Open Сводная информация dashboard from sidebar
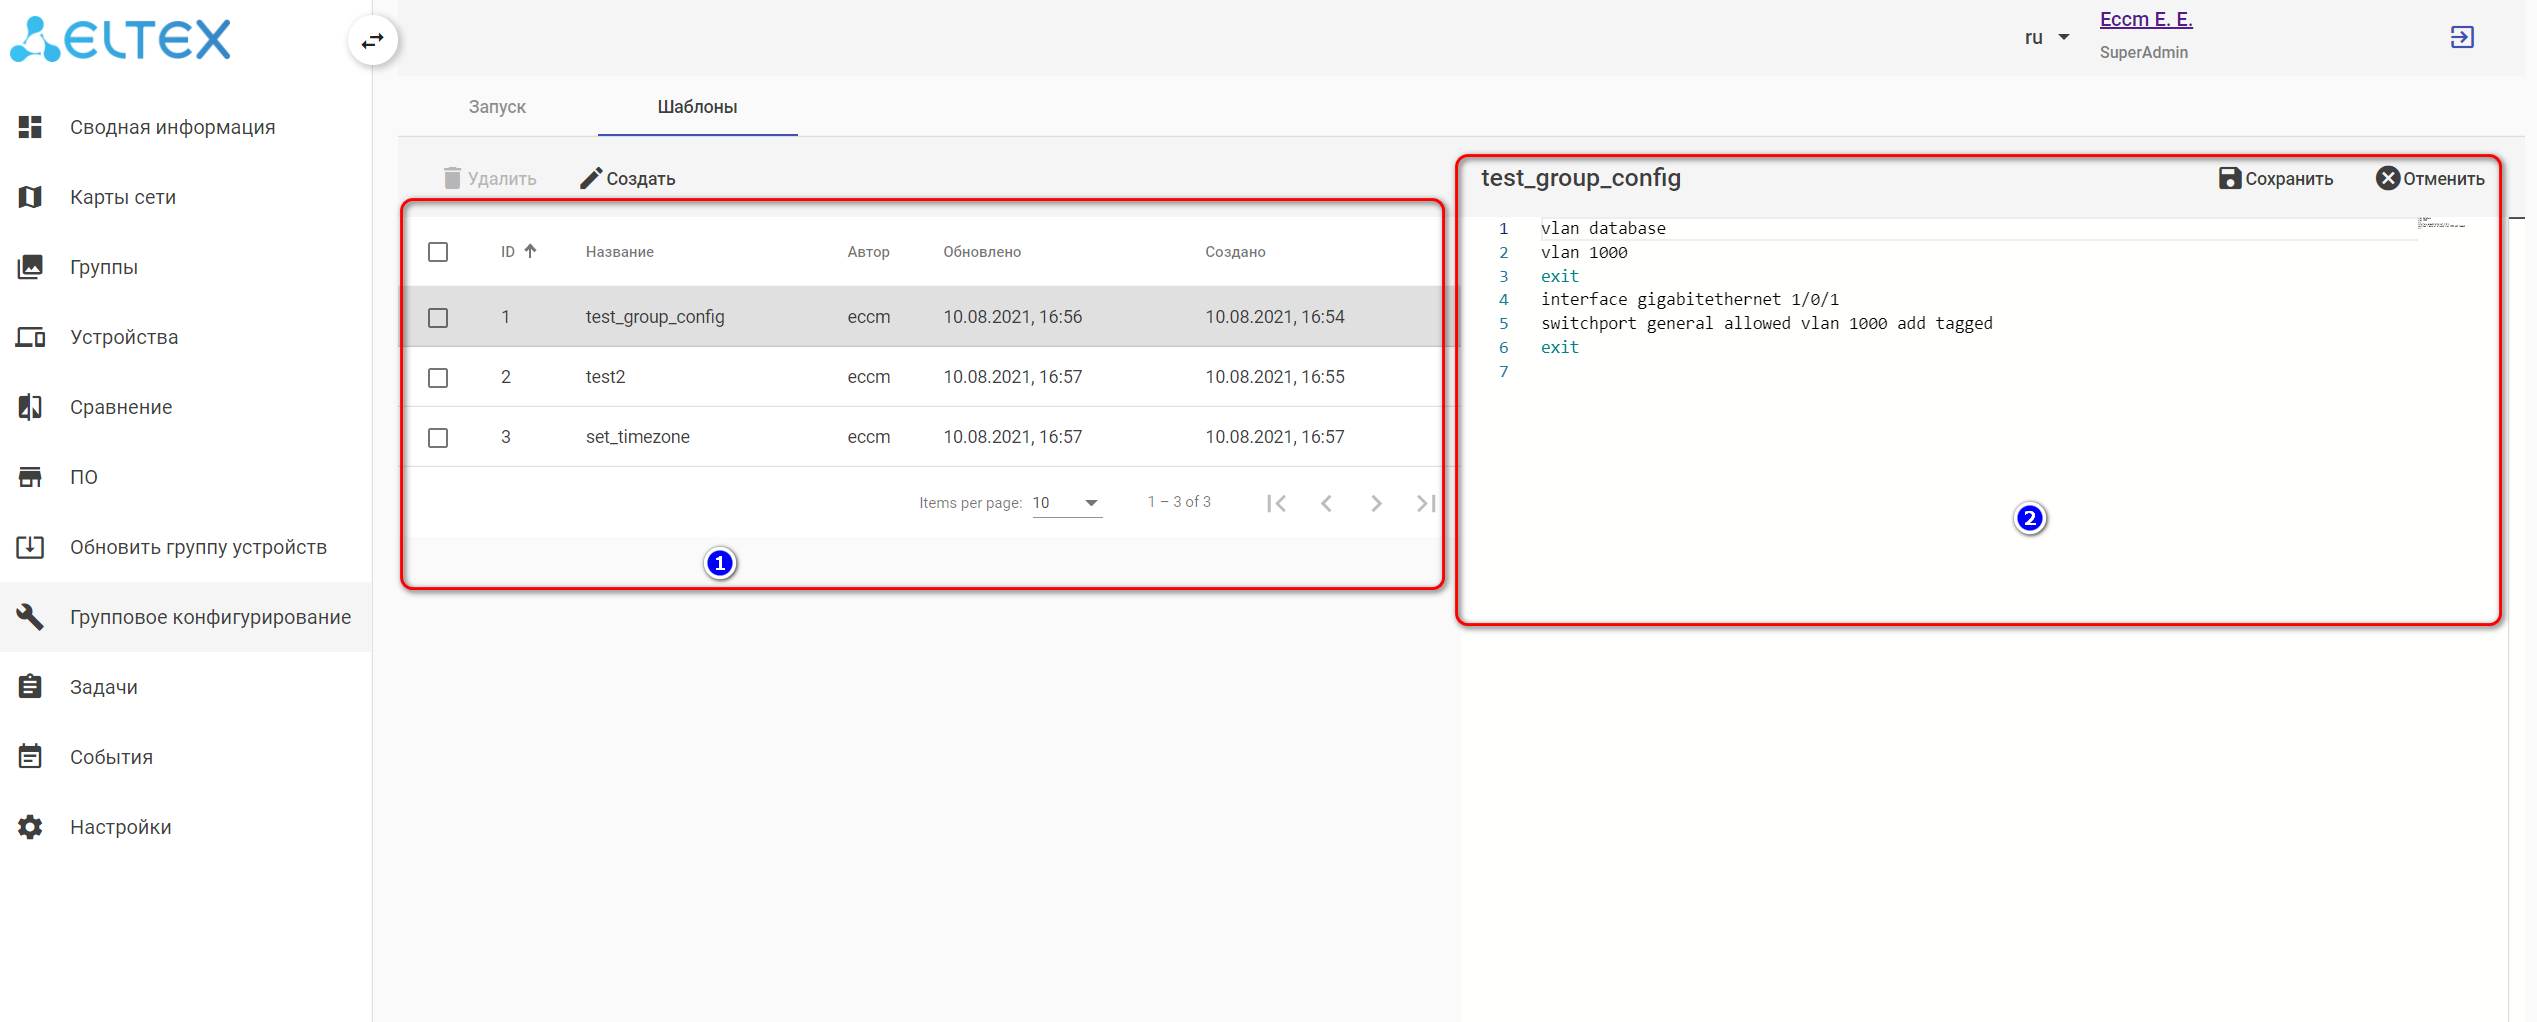This screenshot has height=1022, width=2537. 172,127
